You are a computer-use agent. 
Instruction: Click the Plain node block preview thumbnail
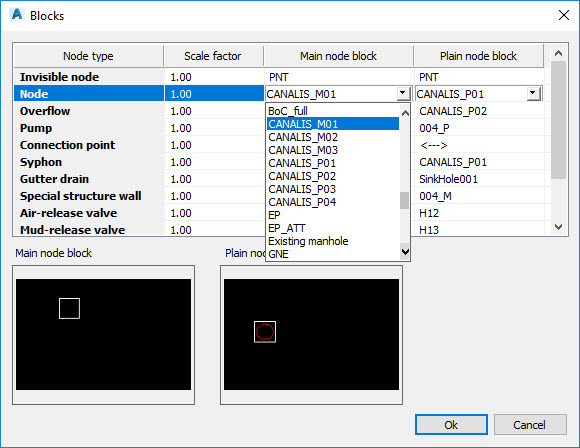(x=311, y=334)
